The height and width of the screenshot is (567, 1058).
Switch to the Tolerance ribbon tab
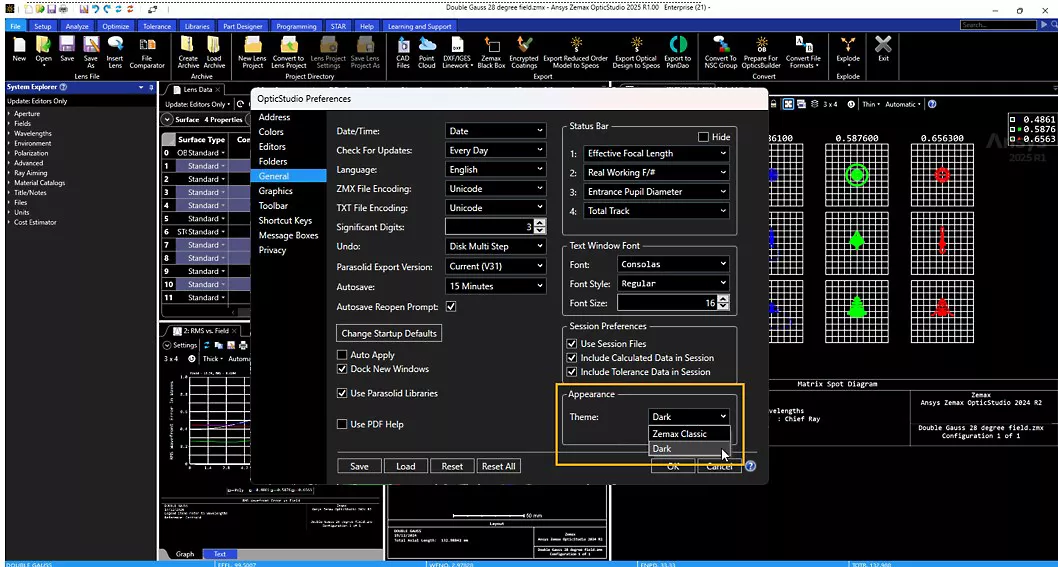157,26
